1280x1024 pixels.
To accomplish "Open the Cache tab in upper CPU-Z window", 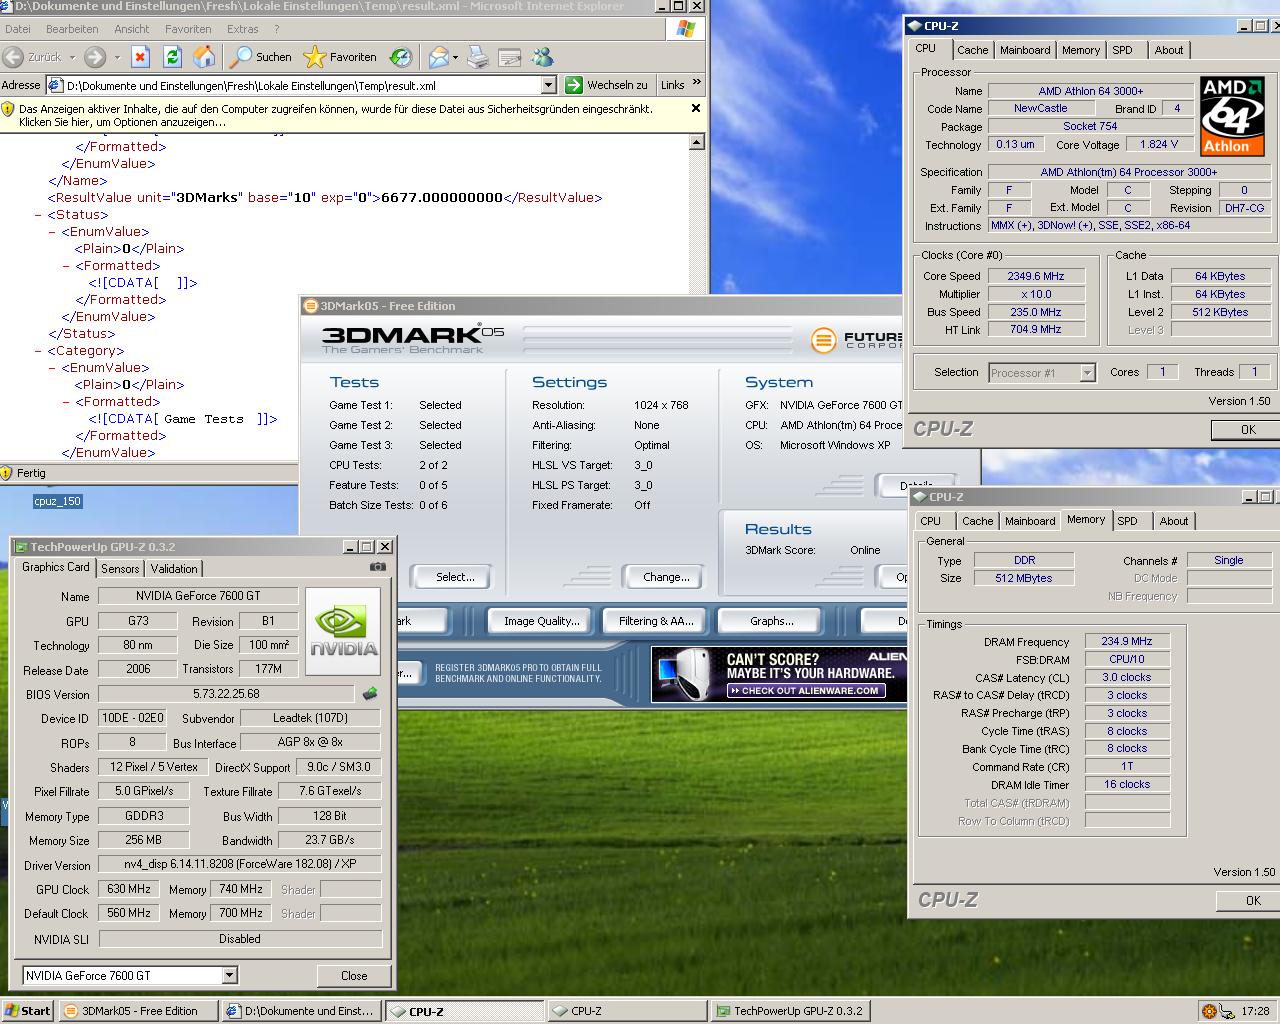I will click(x=972, y=50).
